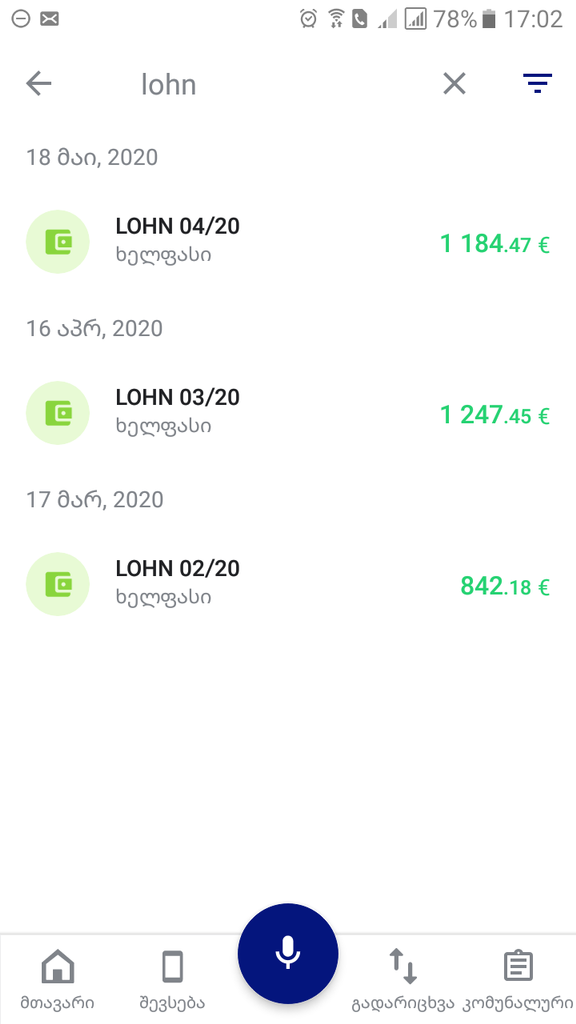Select the wallet icon for LOHN 04/20
576x1024 pixels.
57,242
